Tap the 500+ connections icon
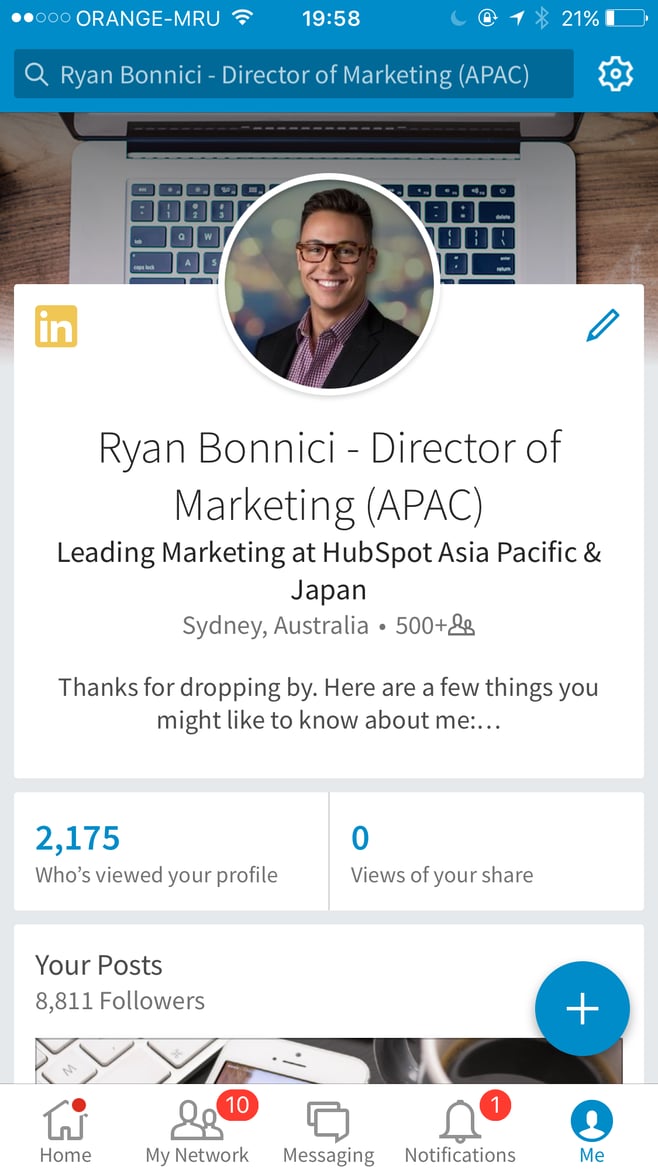The width and height of the screenshot is (658, 1170). [x=462, y=625]
